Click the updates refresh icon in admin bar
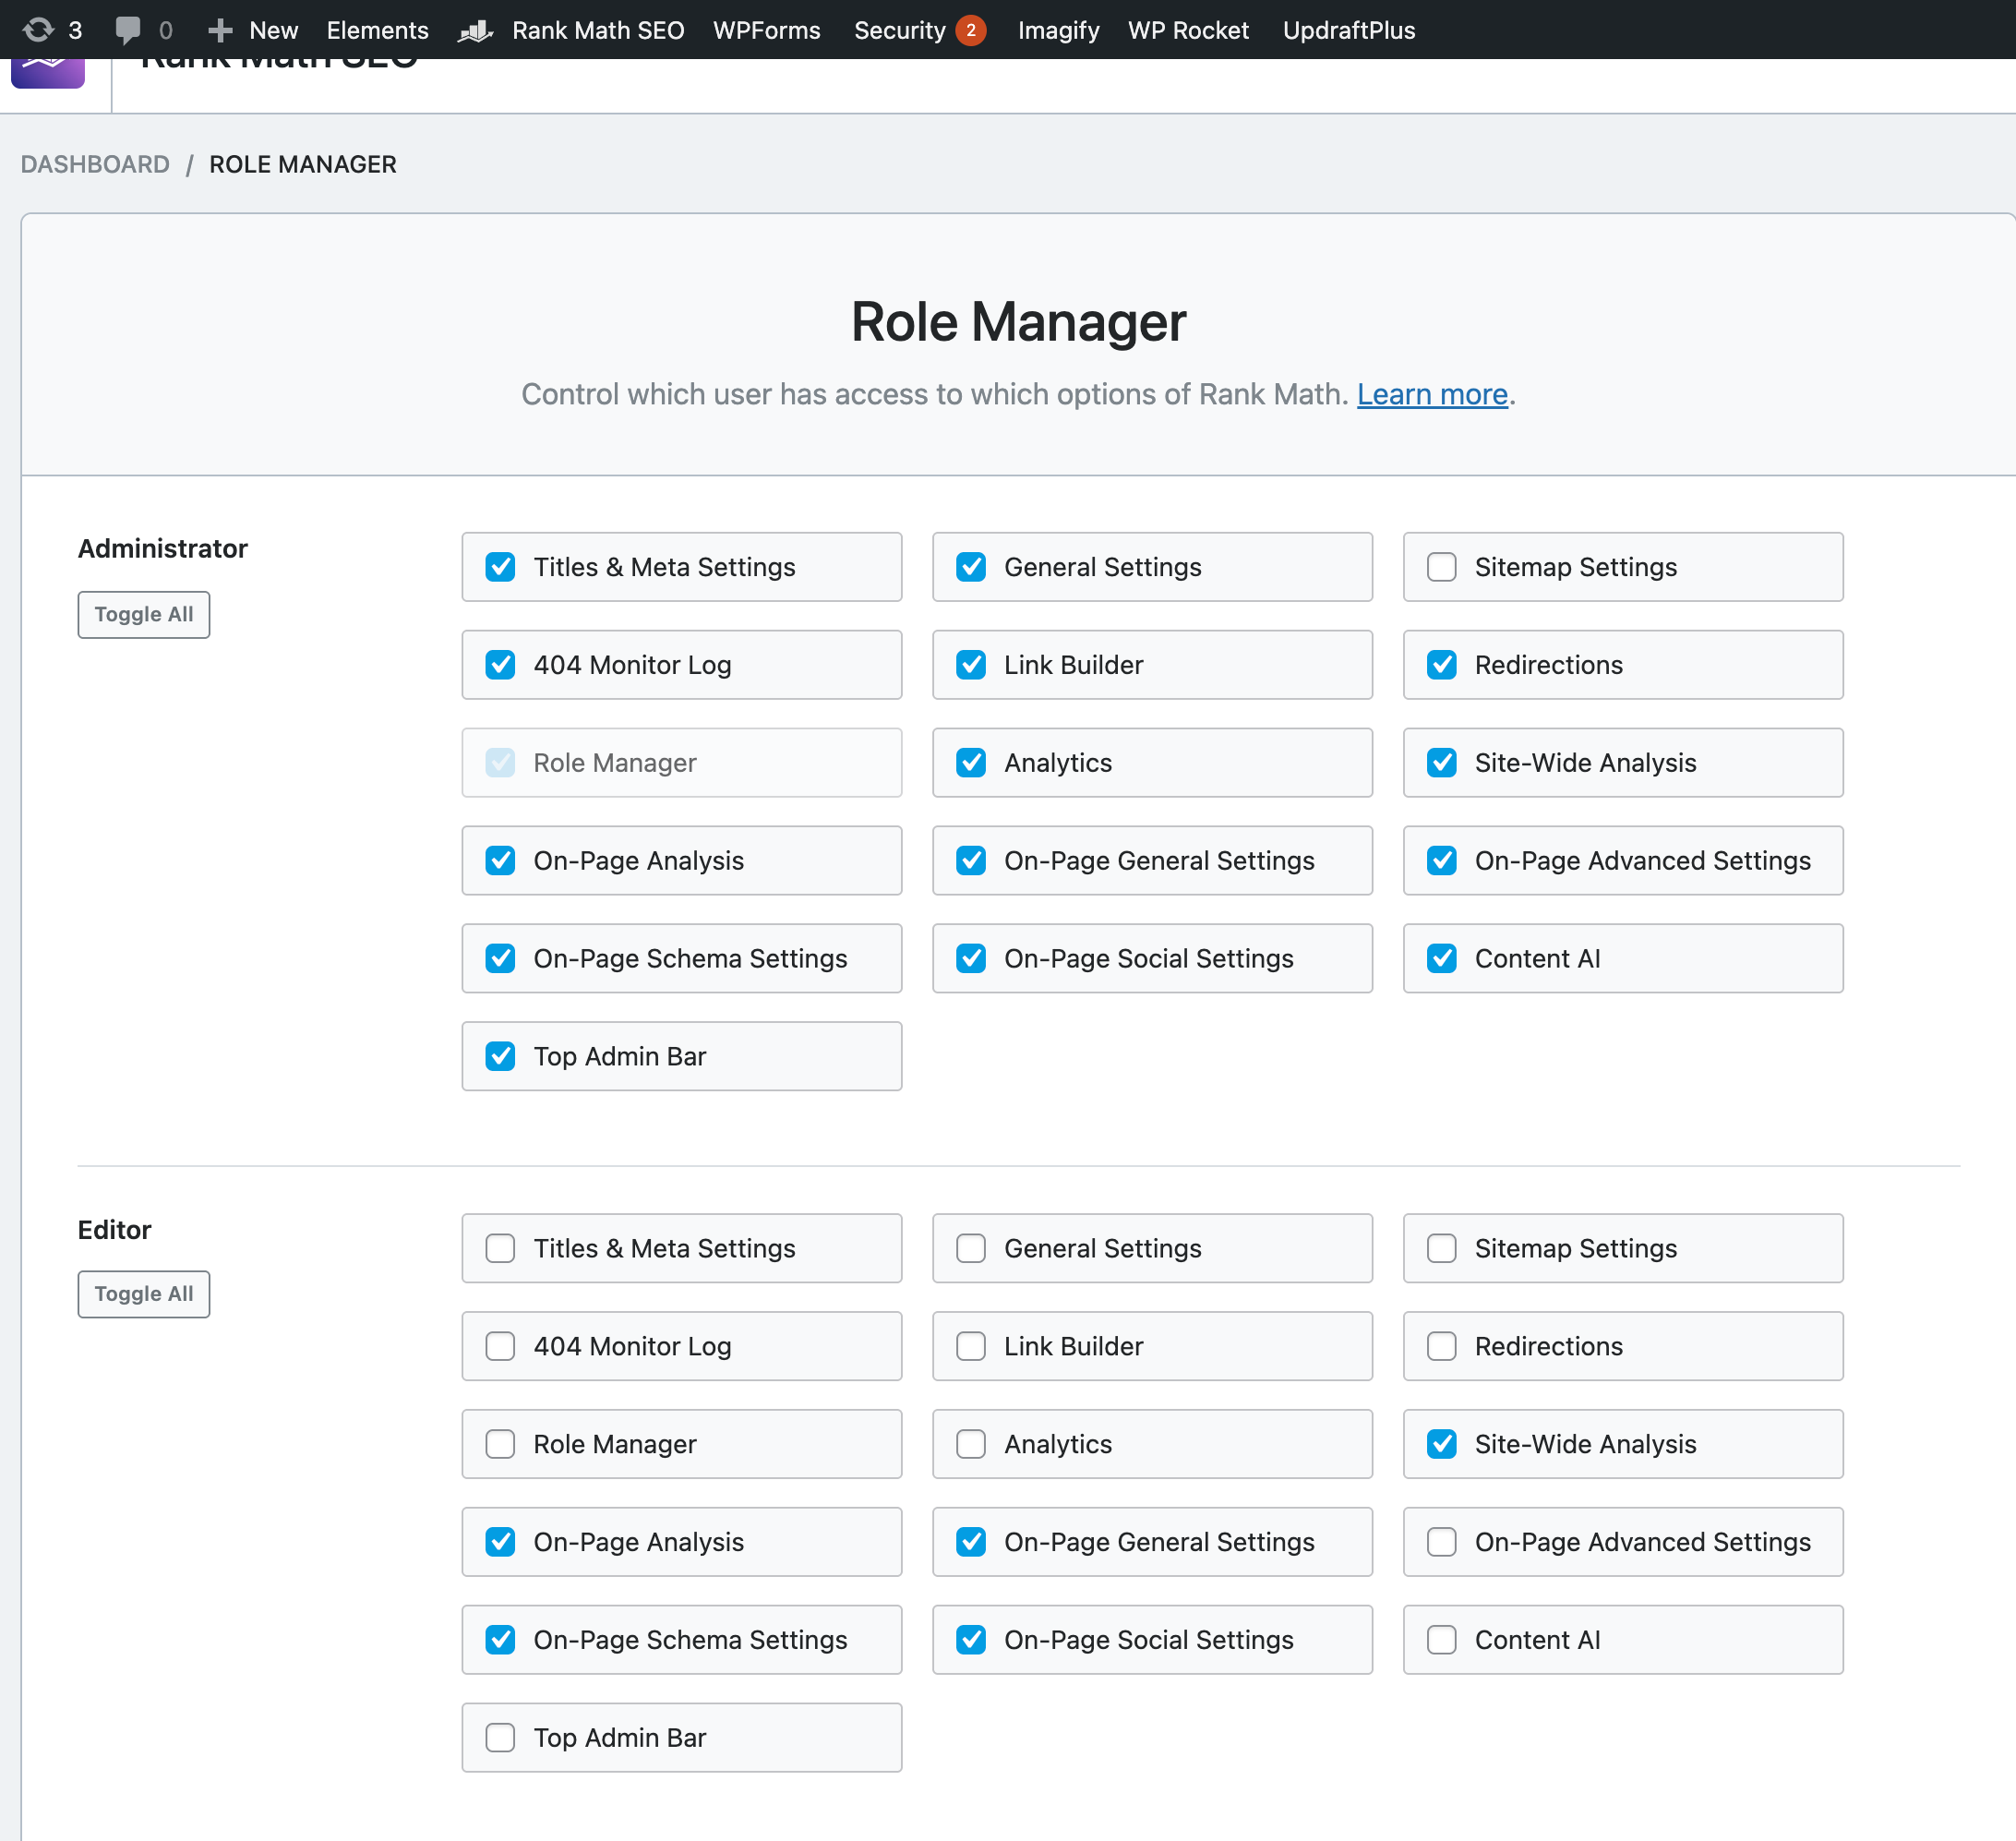This screenshot has height=1841, width=2016. click(x=38, y=30)
